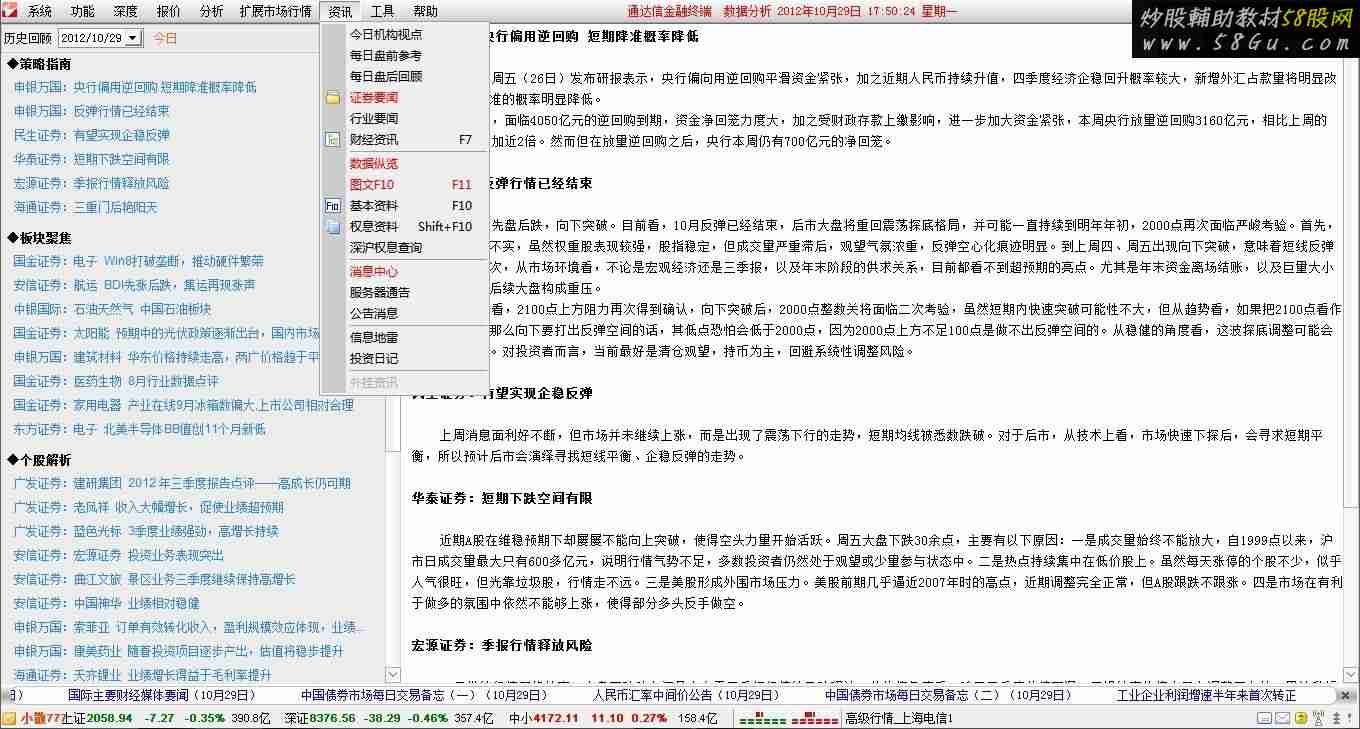Screen dimensions: 1360x729
Task: Click the F10 icon beside 基本资料
Action: (x=332, y=206)
